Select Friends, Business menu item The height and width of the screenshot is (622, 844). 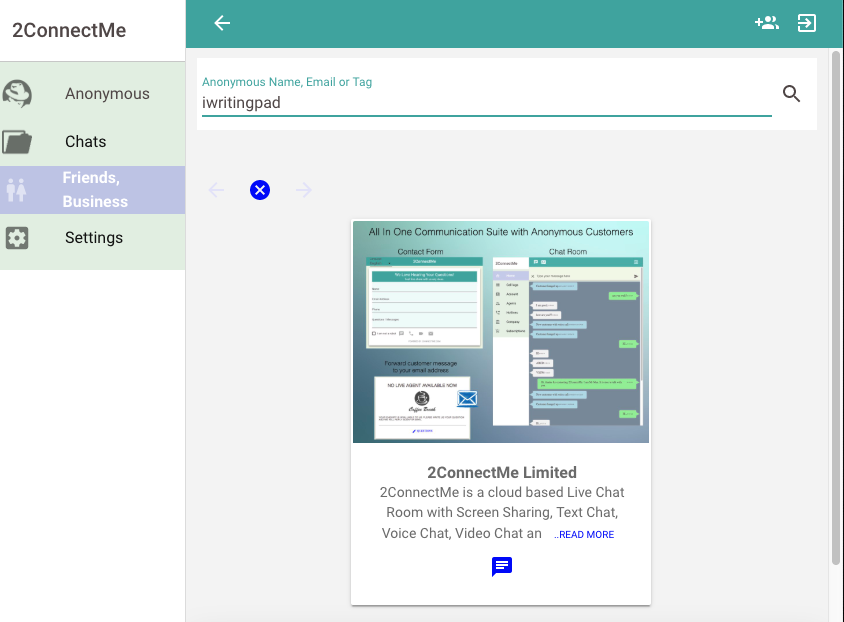(93, 190)
